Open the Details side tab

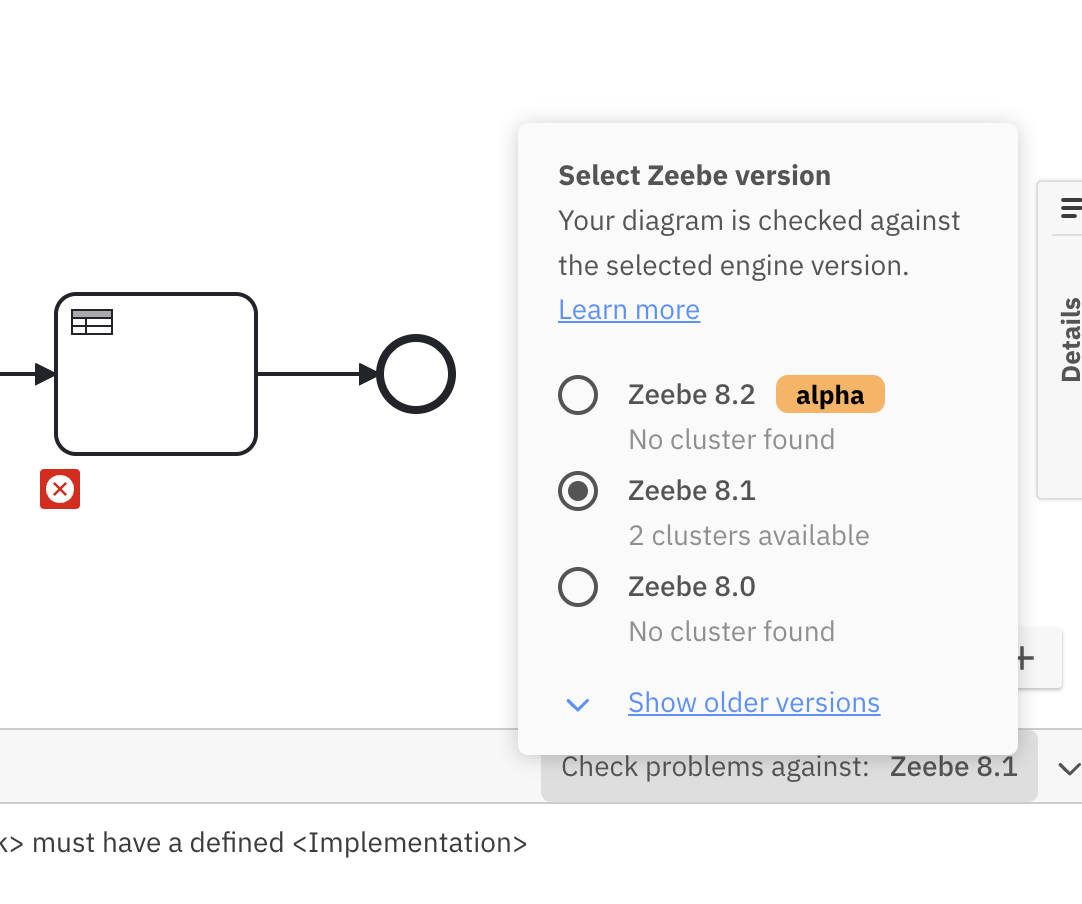(1070, 340)
